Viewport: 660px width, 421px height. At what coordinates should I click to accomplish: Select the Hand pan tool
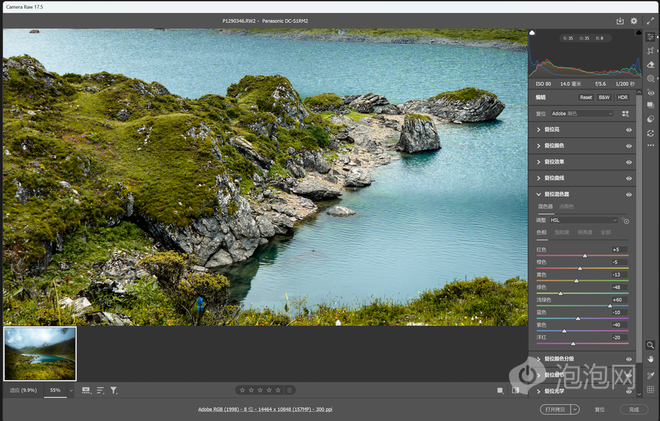pos(651,359)
